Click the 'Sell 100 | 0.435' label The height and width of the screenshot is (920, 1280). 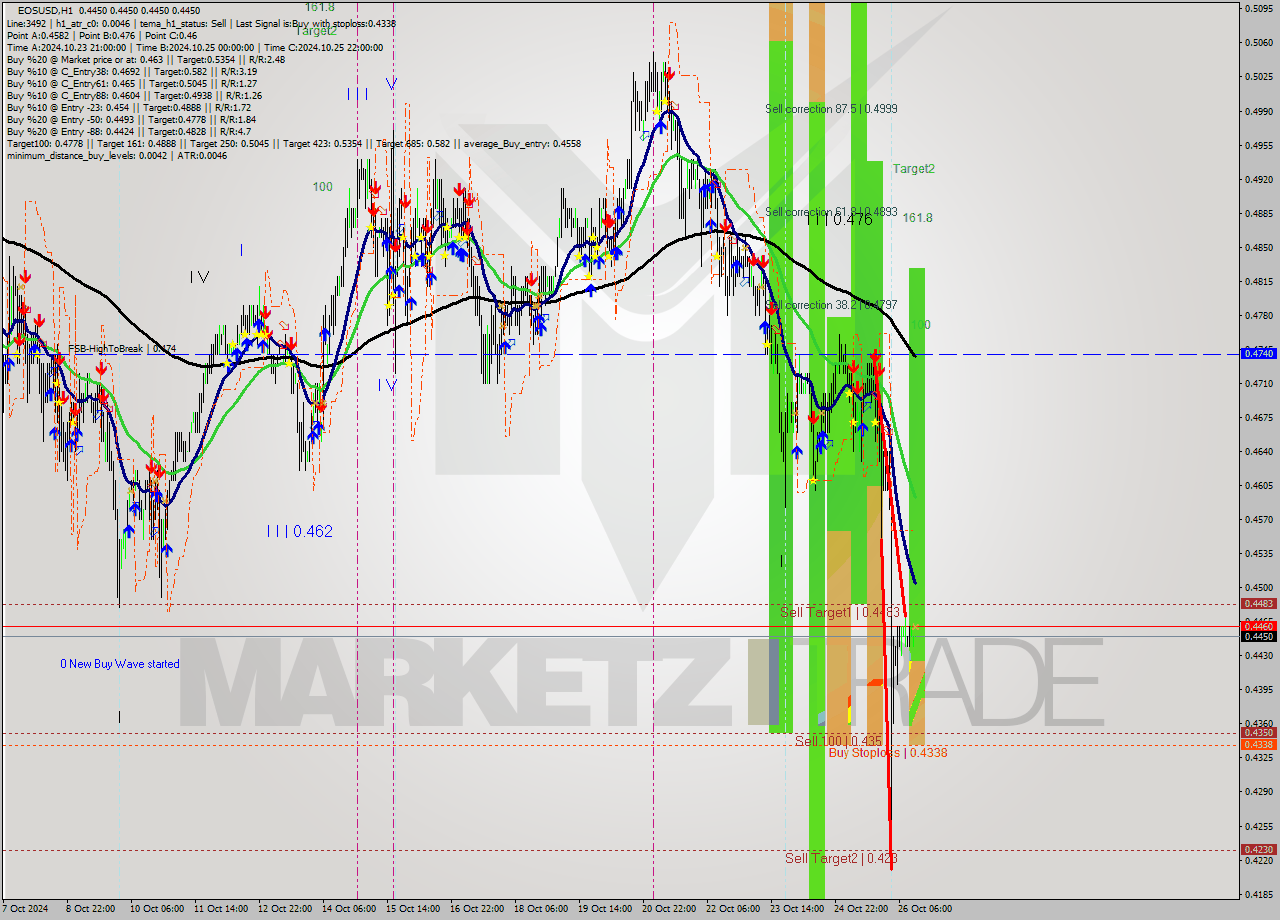839,741
